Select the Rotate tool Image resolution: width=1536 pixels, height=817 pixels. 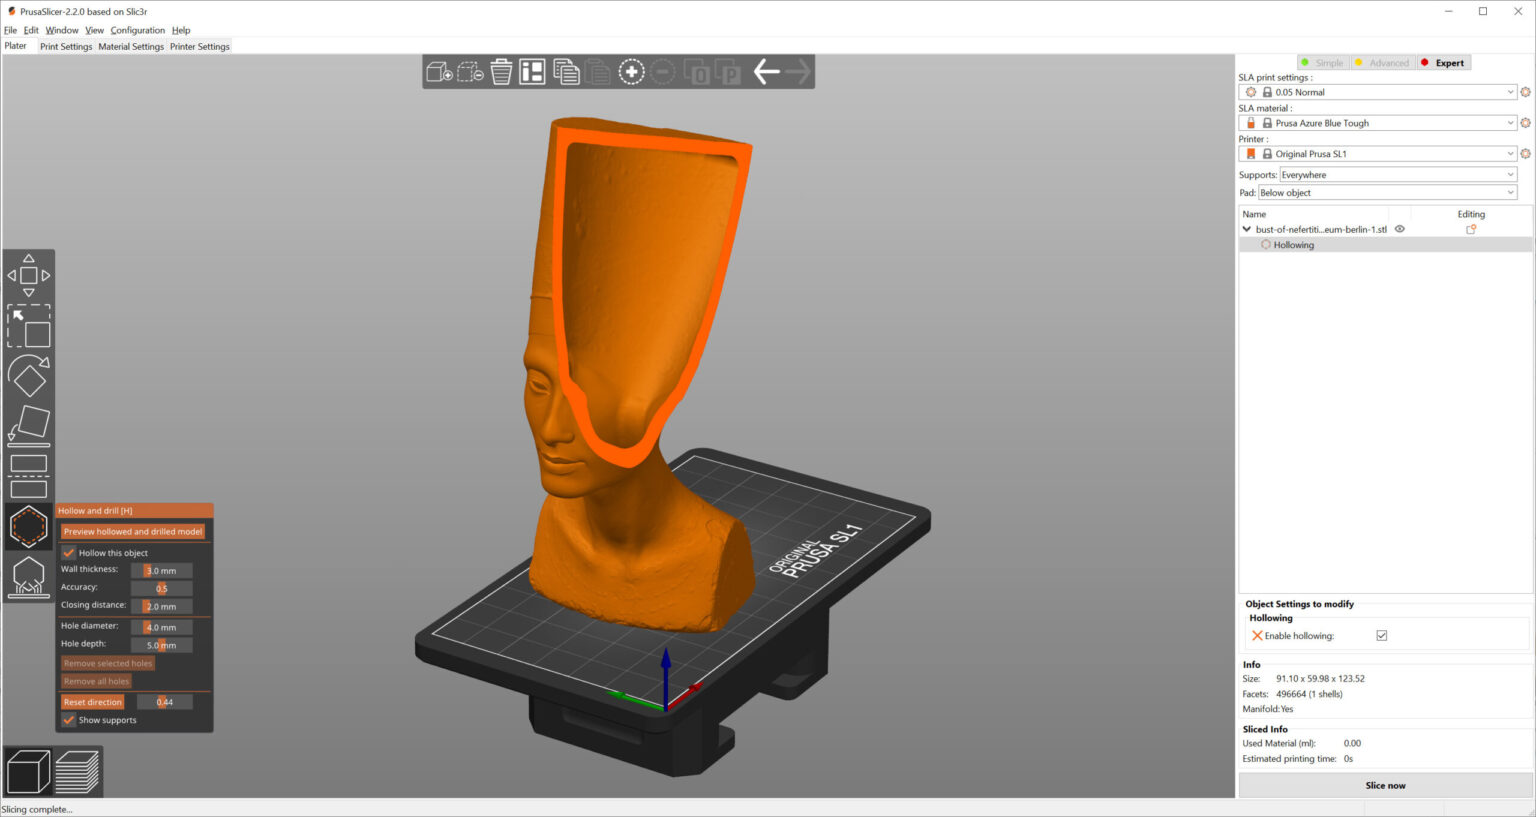[29, 377]
